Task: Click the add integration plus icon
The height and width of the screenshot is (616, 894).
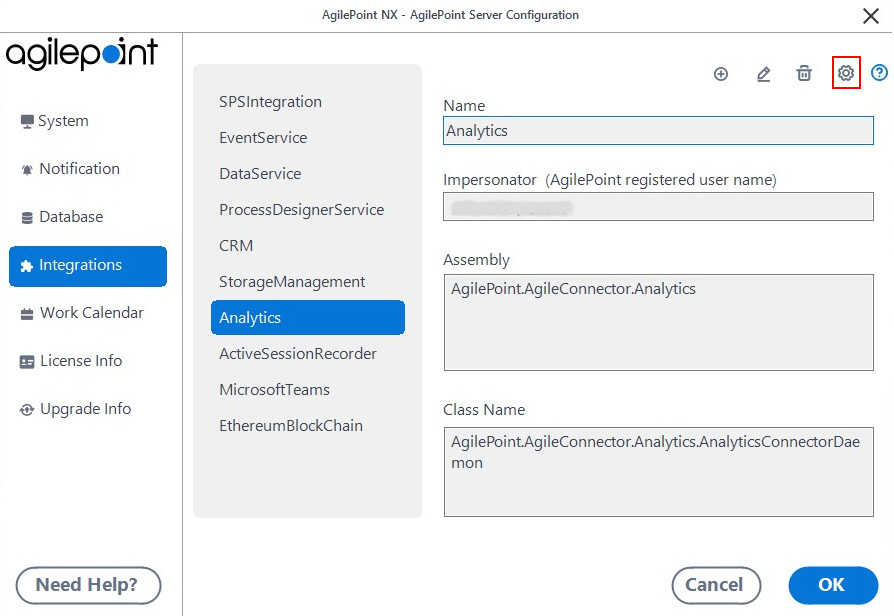Action: pyautogui.click(x=721, y=74)
